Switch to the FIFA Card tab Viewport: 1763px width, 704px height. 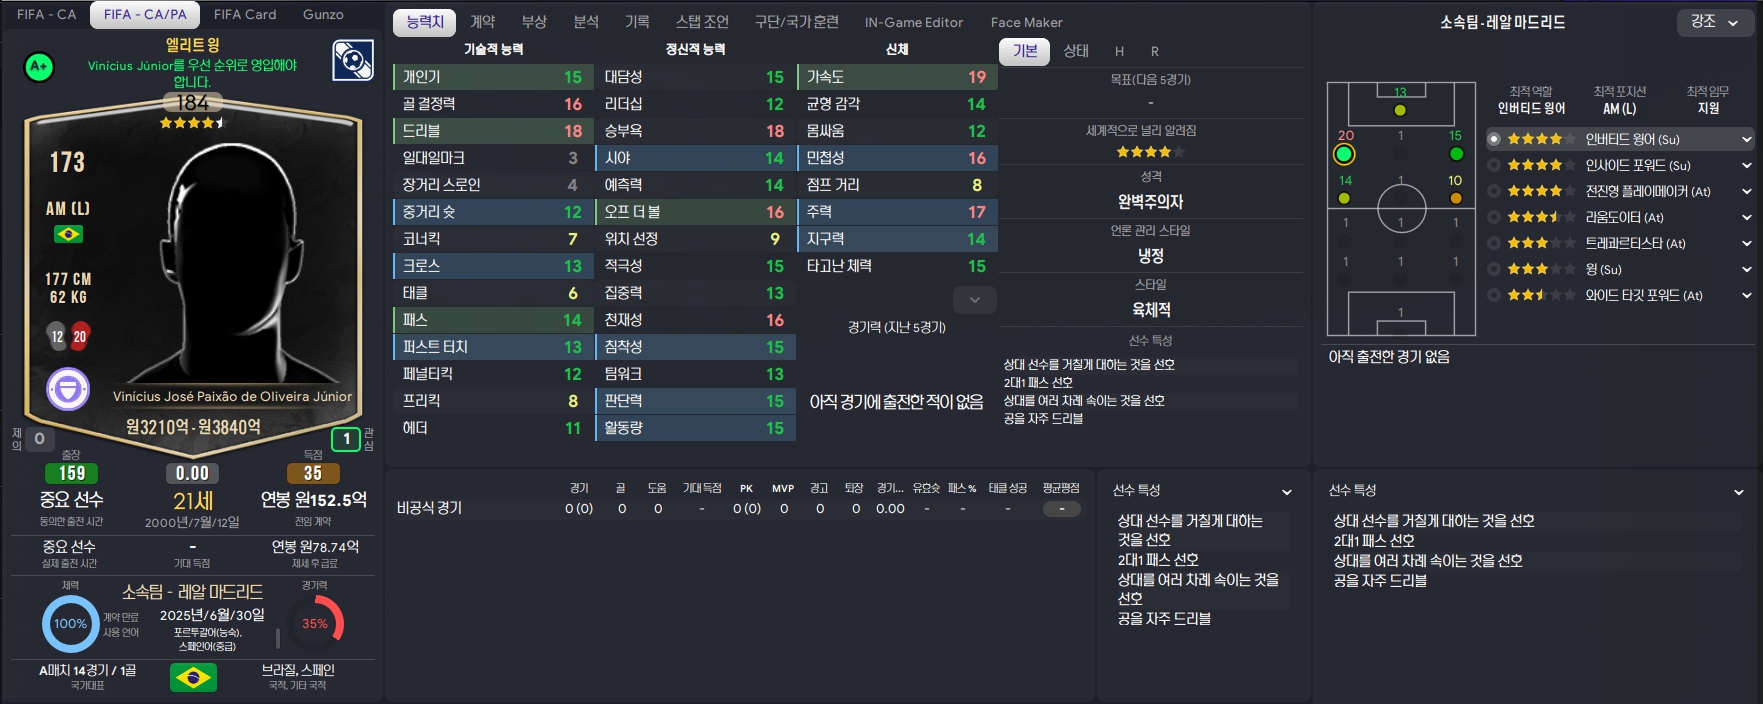[245, 14]
